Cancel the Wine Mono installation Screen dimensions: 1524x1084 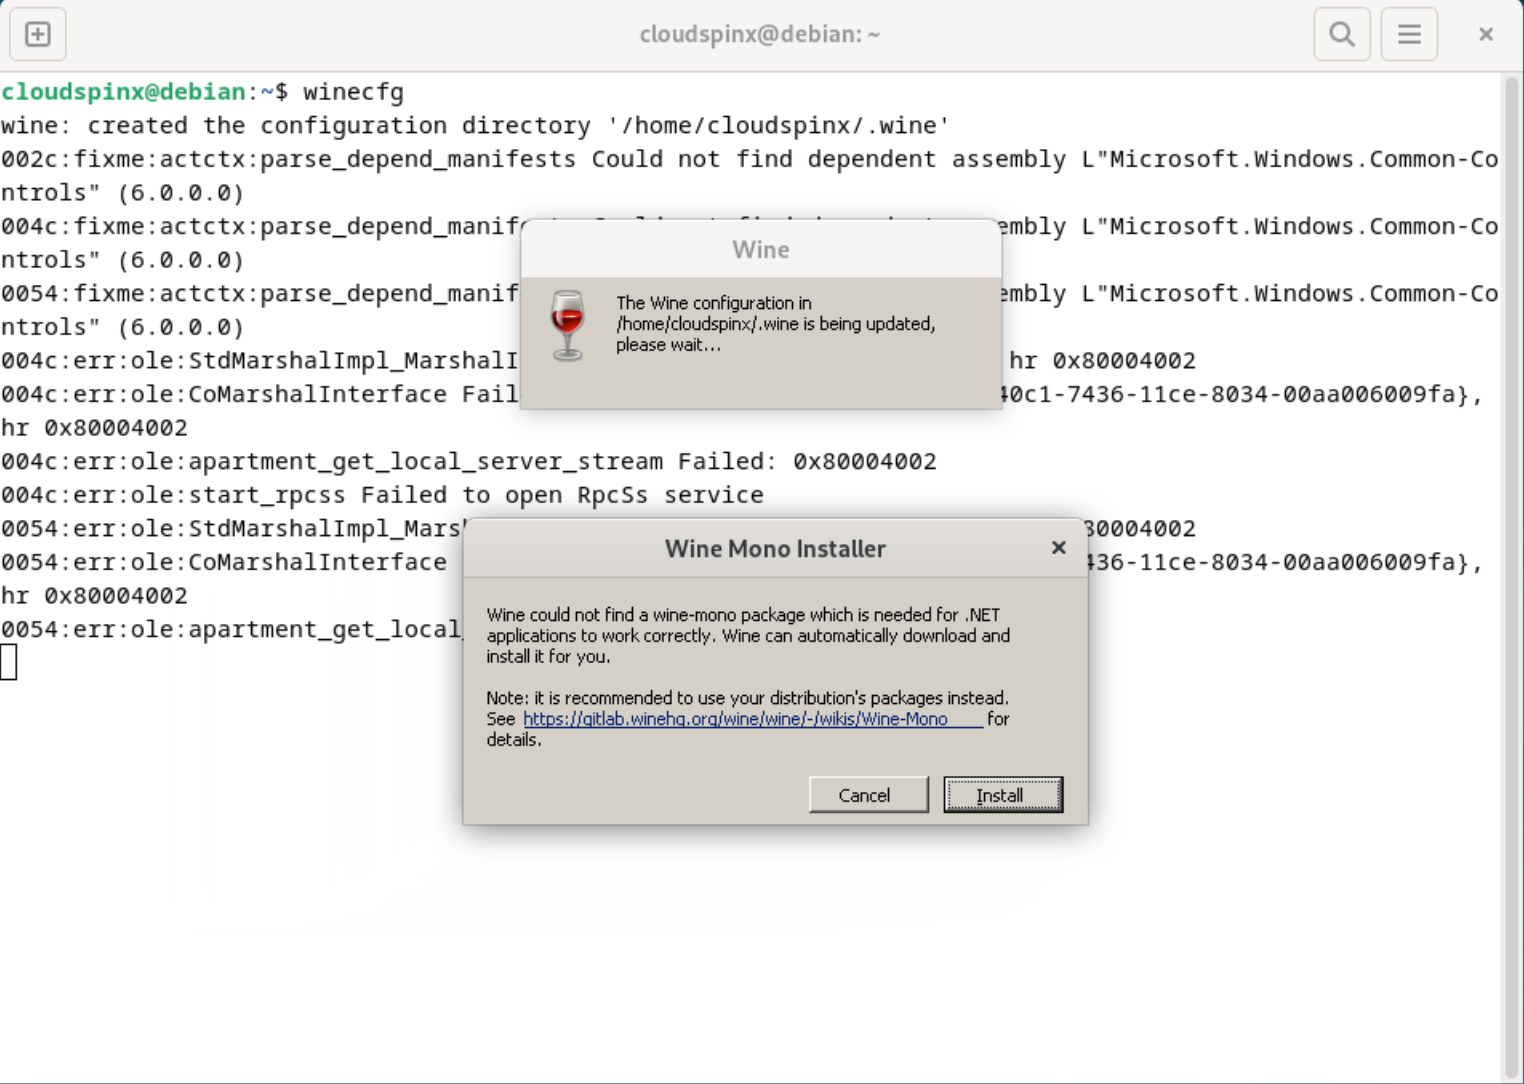[867, 794]
